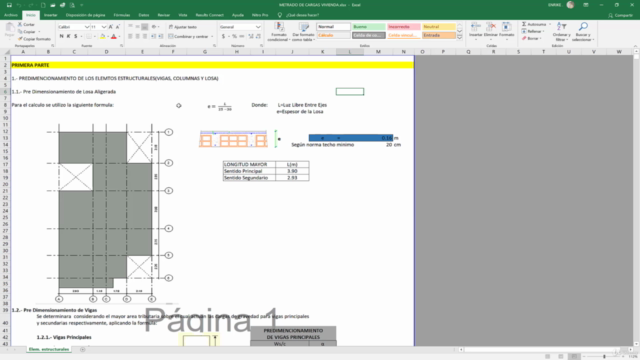Redo the last undone action
Screen dimensions: 640x360
(31, 5)
